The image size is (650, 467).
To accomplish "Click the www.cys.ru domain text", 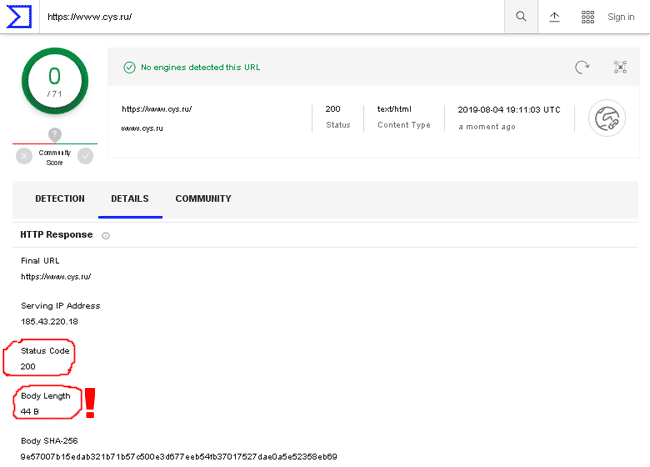I will coord(142,128).
